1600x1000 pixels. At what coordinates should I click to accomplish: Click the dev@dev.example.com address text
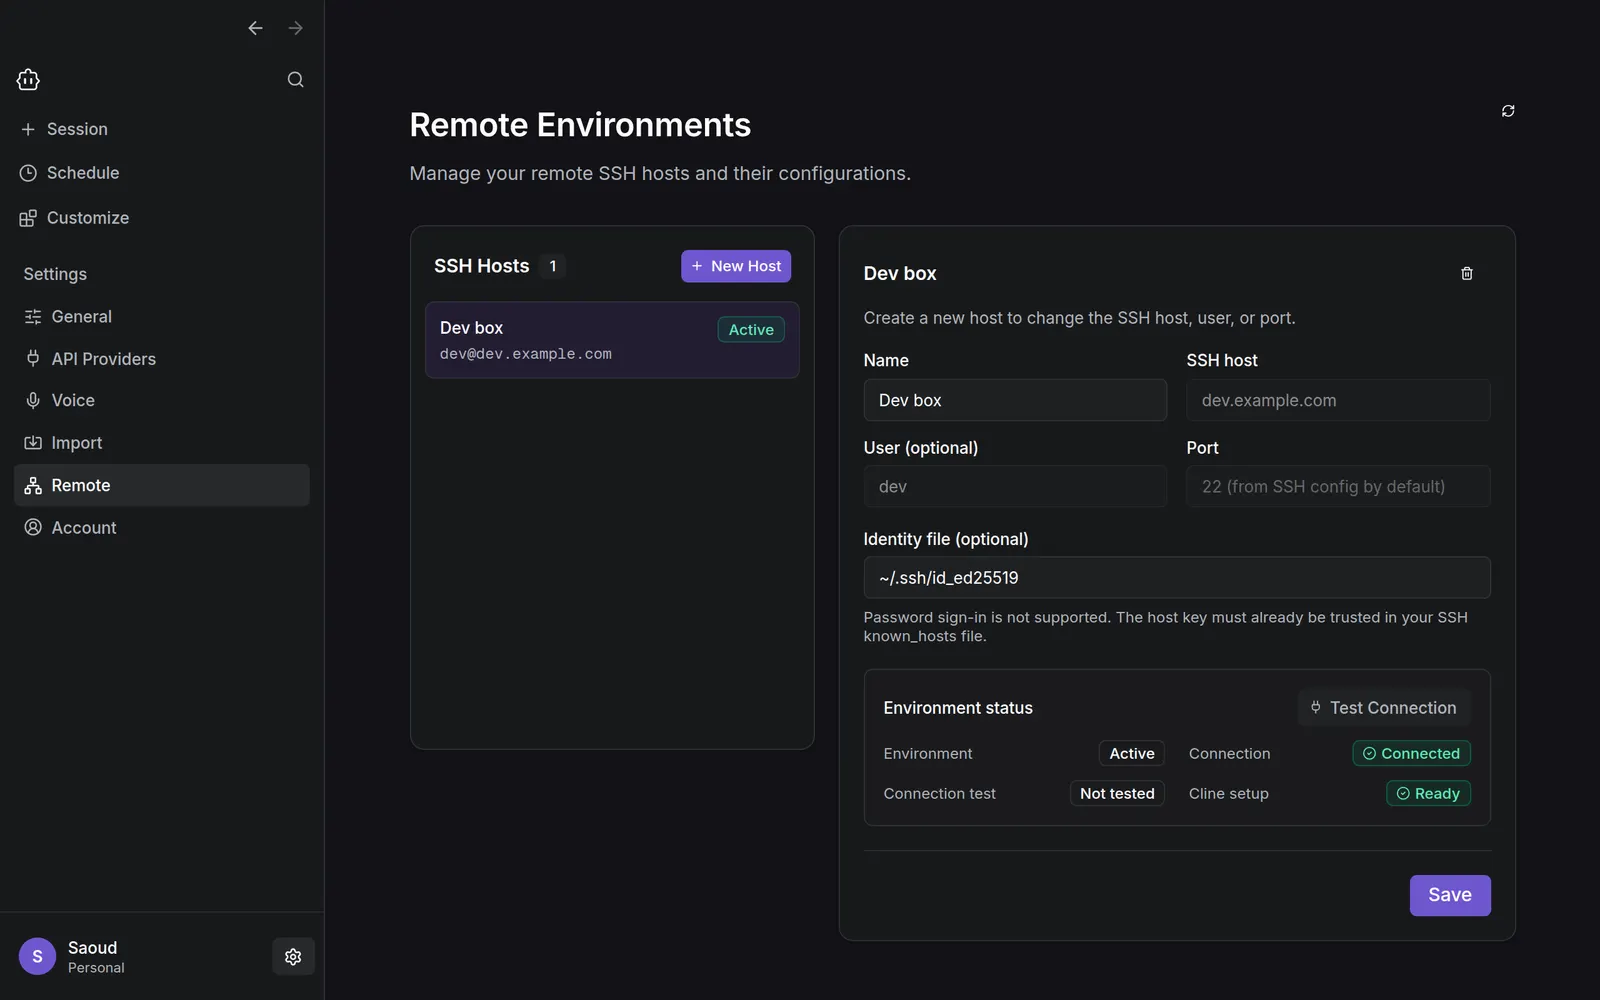pyautogui.click(x=526, y=354)
